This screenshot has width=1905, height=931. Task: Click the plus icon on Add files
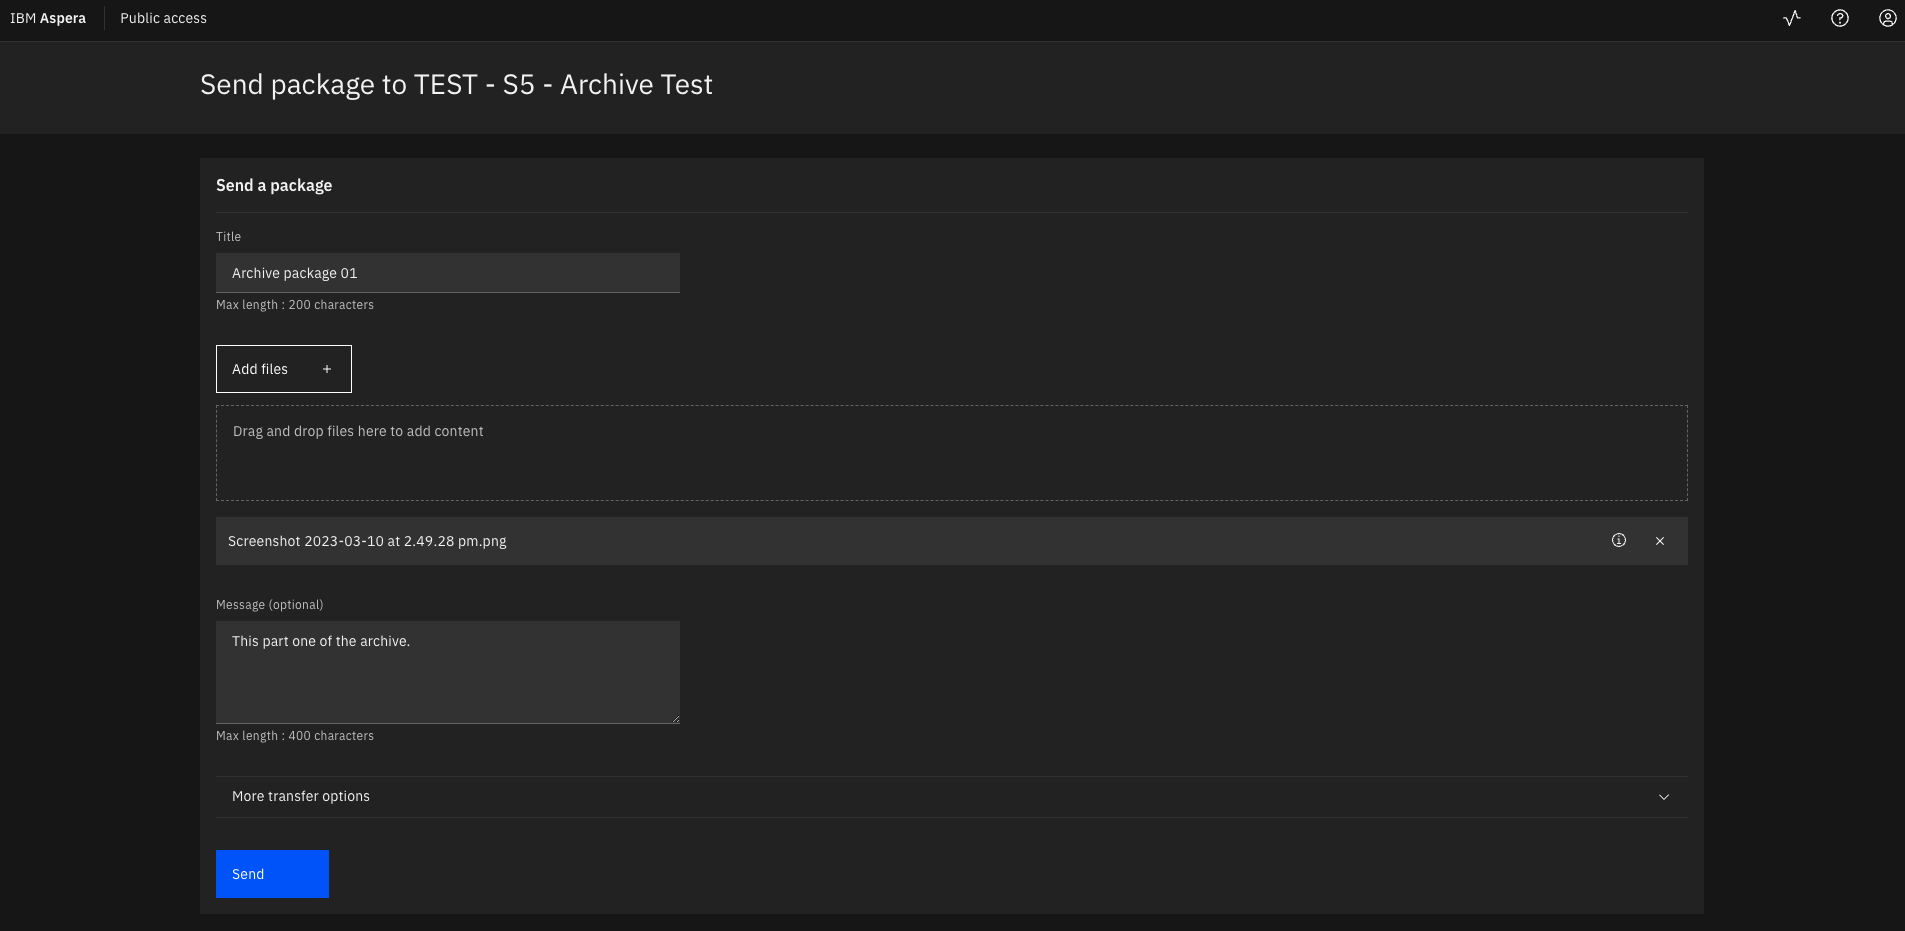tap(327, 369)
